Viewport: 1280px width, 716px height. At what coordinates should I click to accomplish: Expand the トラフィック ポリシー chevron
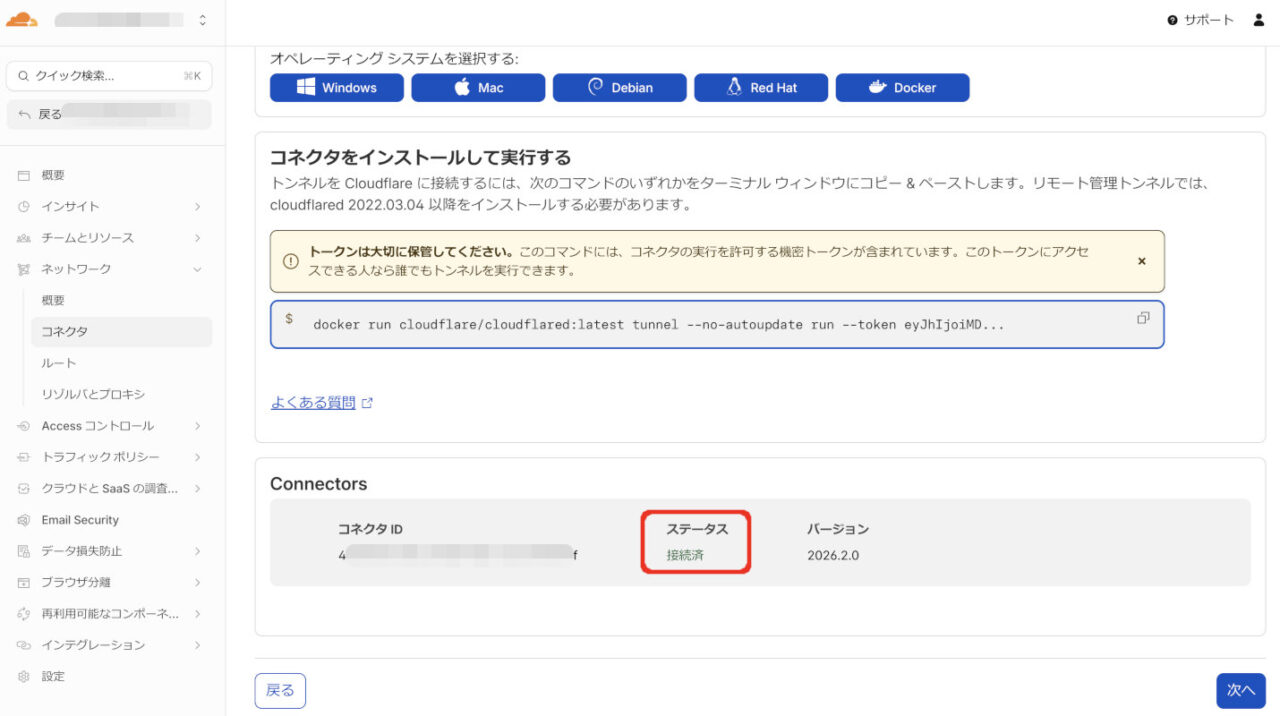(197, 457)
